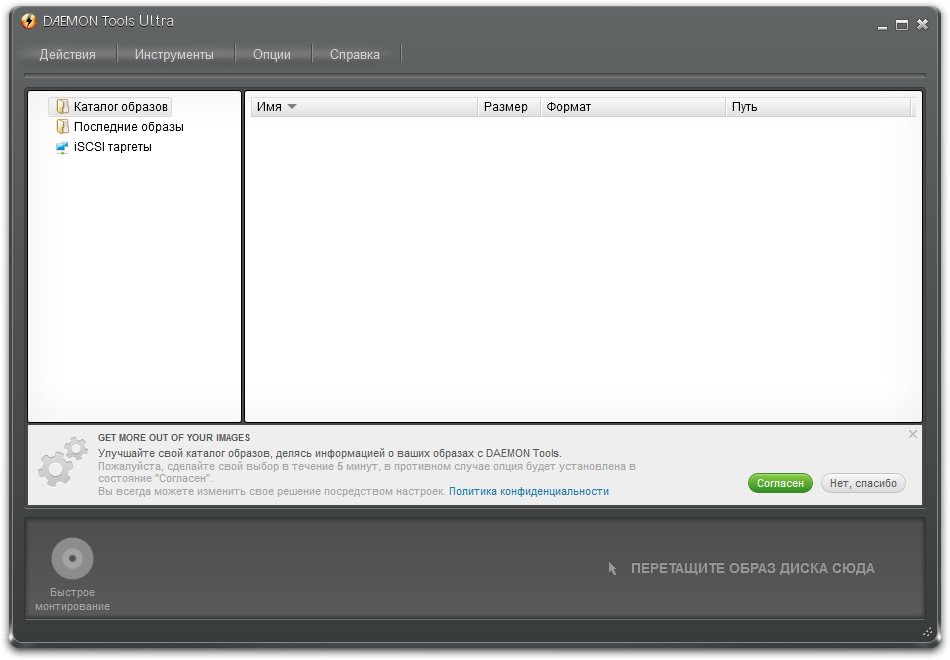Click the green Согласен button
950x660 pixels.
pos(780,483)
